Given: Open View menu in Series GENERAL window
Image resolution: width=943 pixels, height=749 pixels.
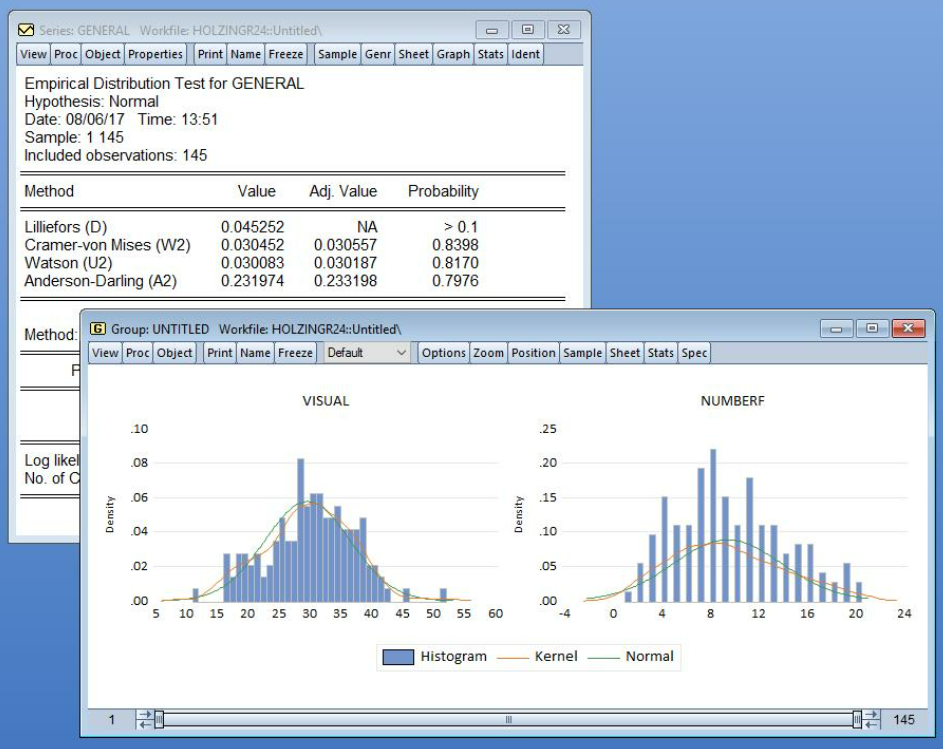Looking at the screenshot, I should coord(33,54).
